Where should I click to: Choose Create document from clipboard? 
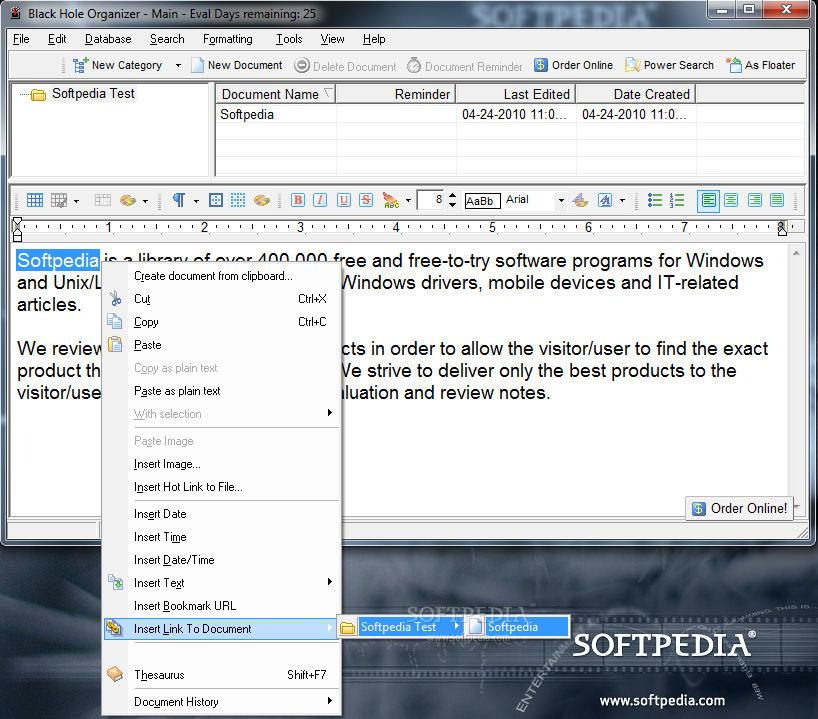pyautogui.click(x=222, y=276)
